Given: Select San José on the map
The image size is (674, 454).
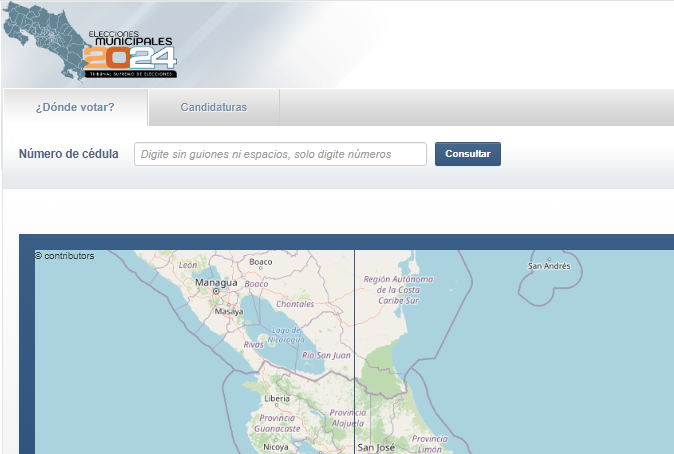Looking at the screenshot, I should click(378, 448).
